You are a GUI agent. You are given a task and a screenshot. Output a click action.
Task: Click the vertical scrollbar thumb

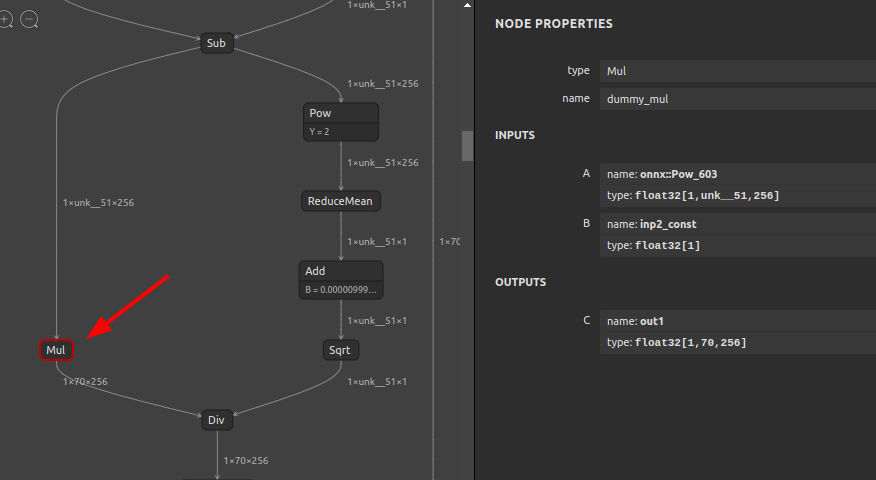click(x=467, y=146)
